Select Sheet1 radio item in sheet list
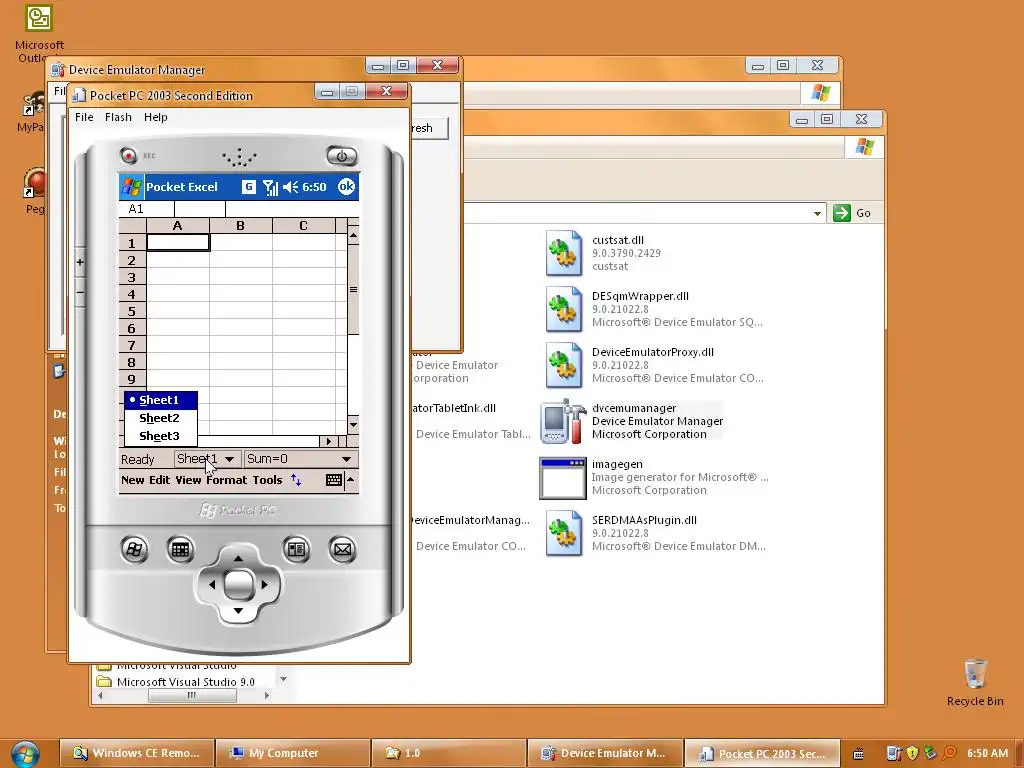Screen dimensions: 1024x768 click(161, 400)
